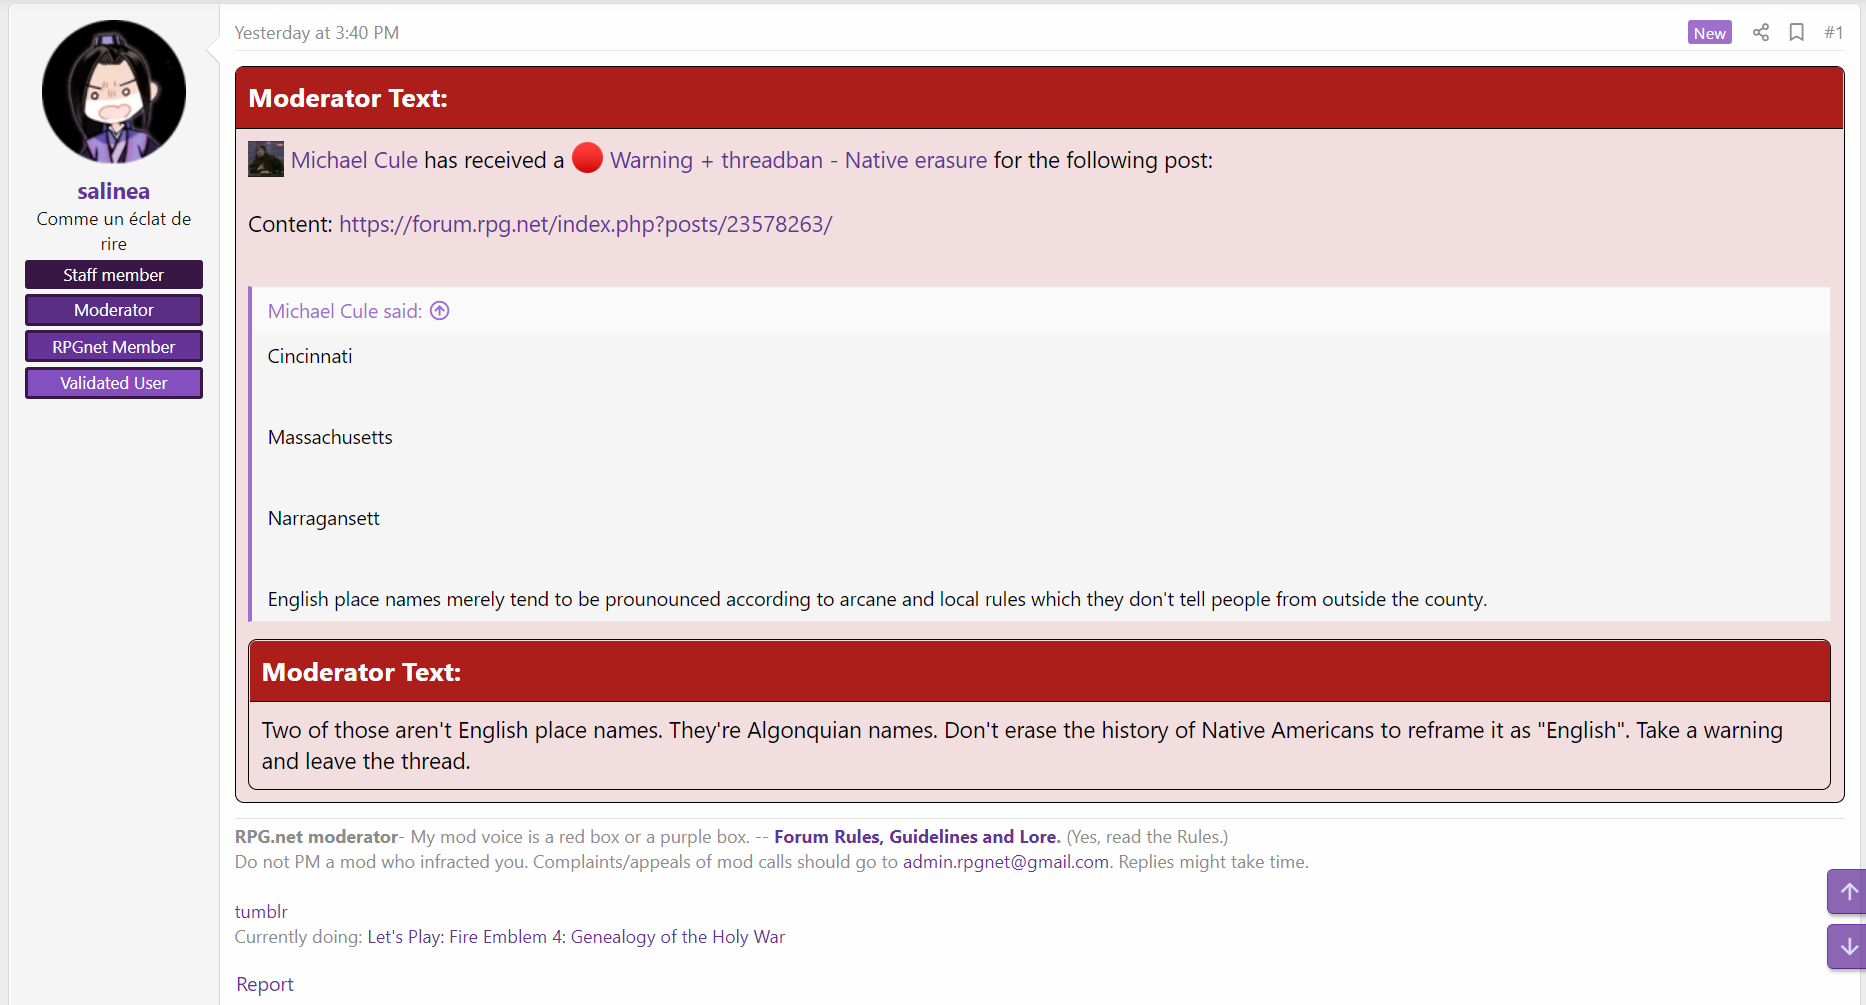Viewport: 1866px width, 1005px height.
Task: Click the admin.rpgnet@gmail.com email link
Action: coord(1006,862)
